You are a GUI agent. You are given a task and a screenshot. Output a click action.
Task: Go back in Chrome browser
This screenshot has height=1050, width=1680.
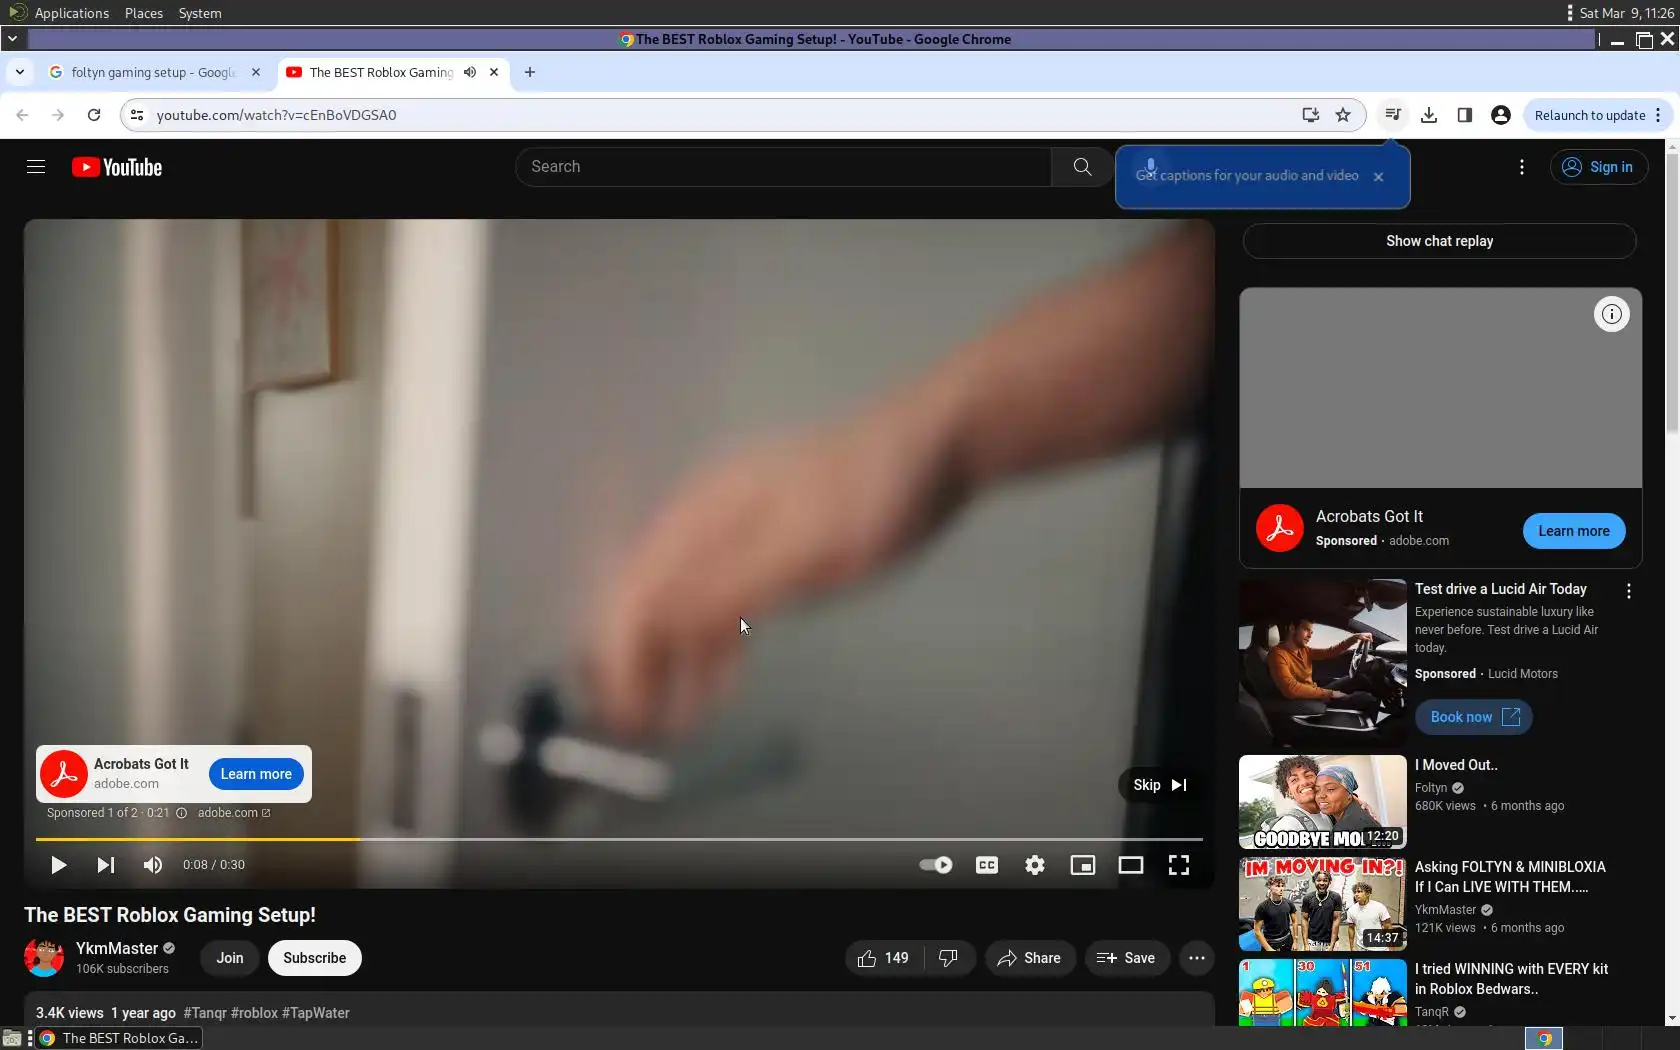pyautogui.click(x=22, y=115)
